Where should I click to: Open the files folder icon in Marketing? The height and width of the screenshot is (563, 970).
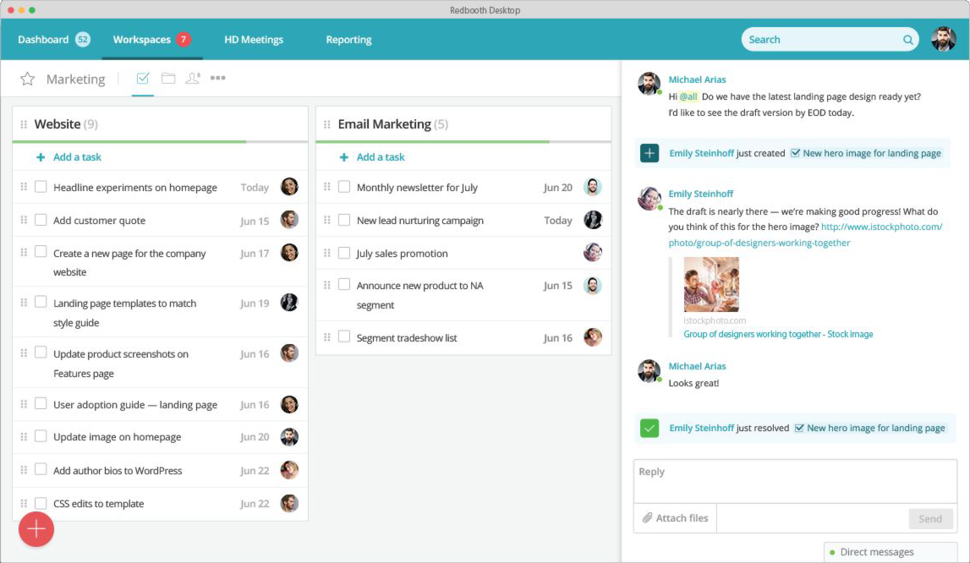pyautogui.click(x=168, y=78)
